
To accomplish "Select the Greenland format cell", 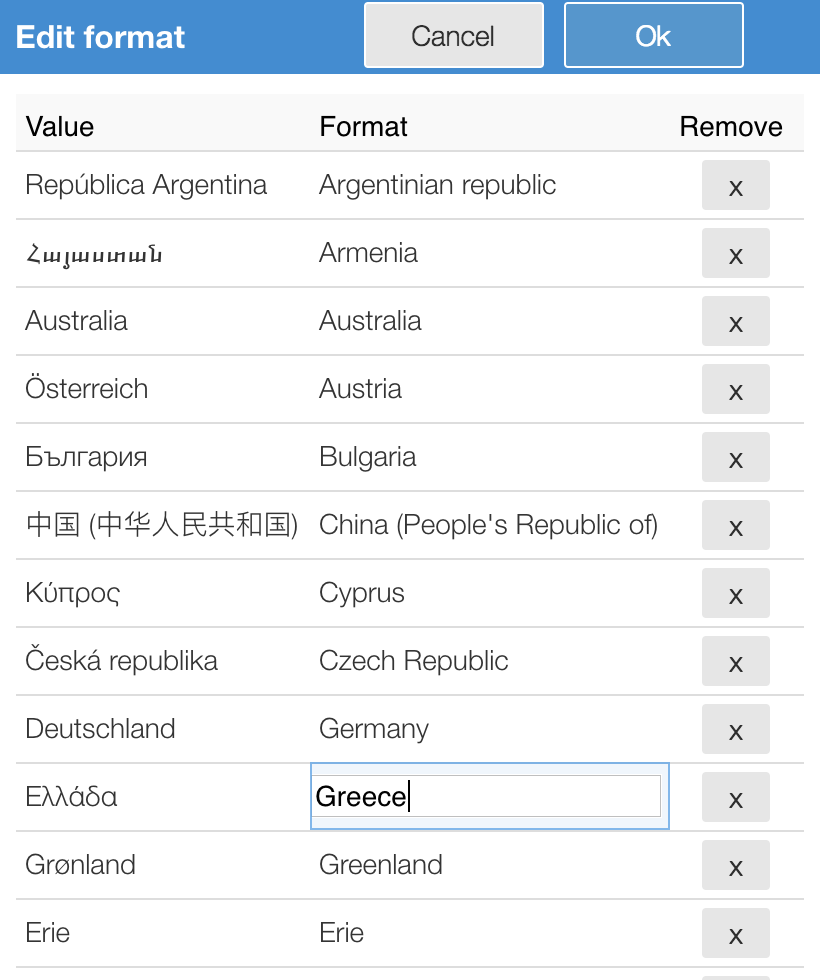I will click(380, 865).
